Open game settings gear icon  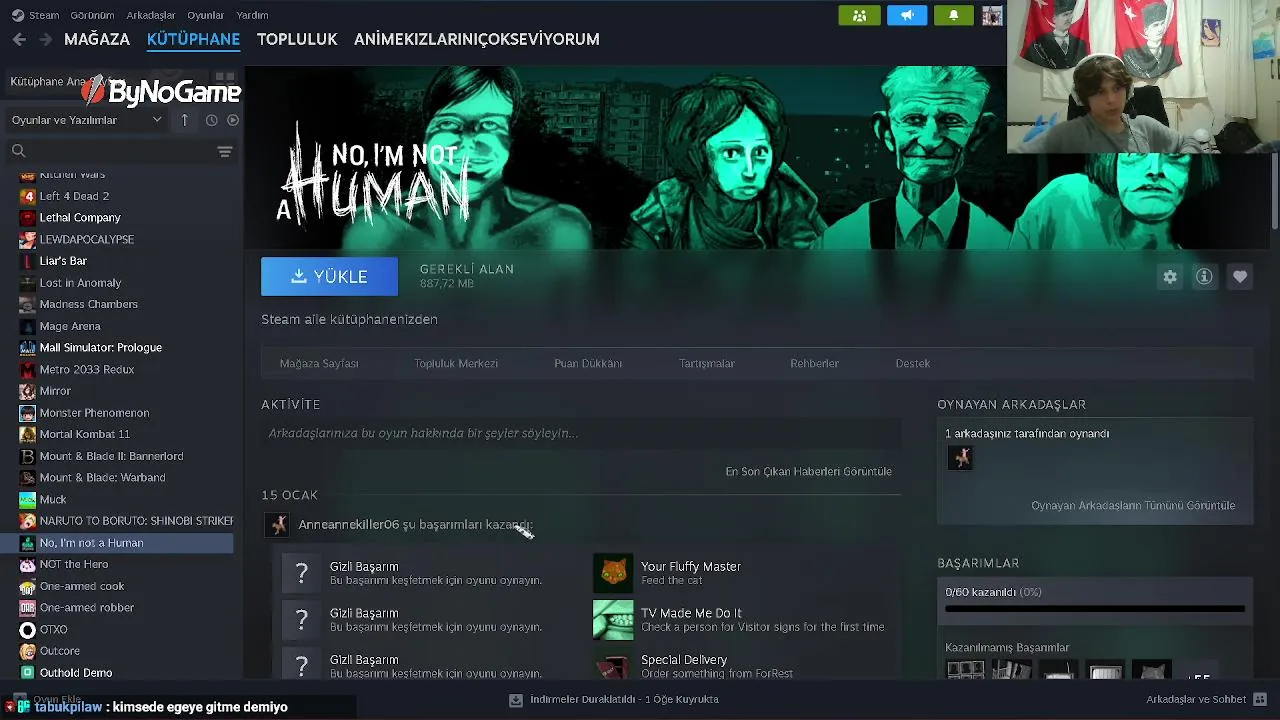(x=1170, y=277)
